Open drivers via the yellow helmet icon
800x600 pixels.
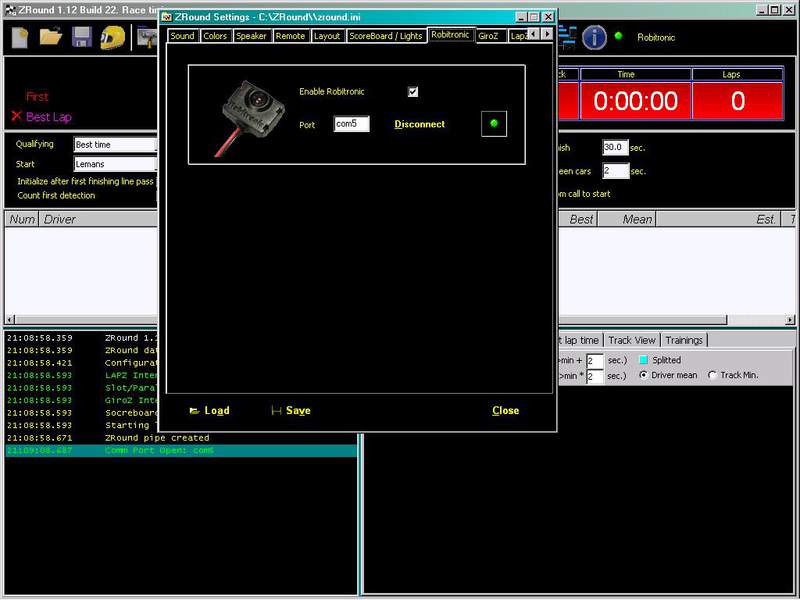[x=112, y=38]
